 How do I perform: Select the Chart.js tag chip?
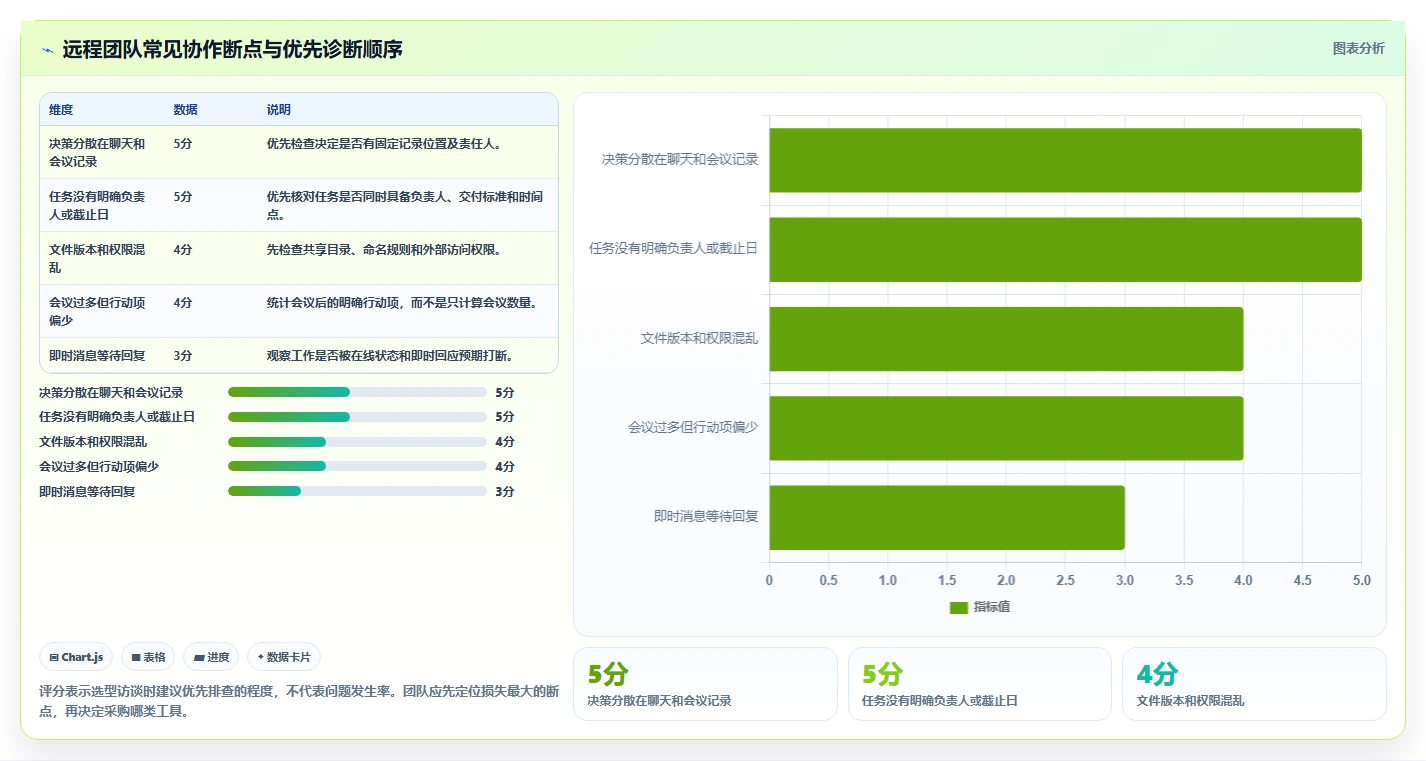pos(77,657)
